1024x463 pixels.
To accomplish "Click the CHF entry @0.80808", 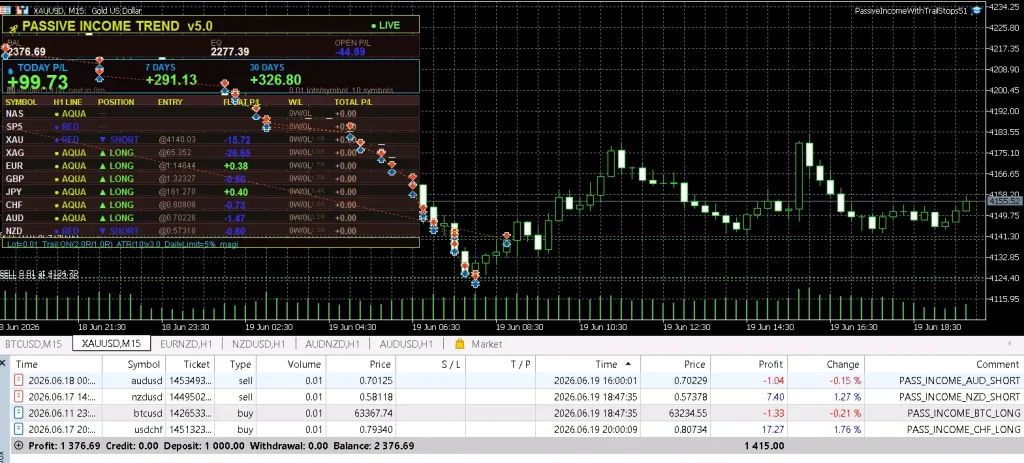I will [x=177, y=205].
